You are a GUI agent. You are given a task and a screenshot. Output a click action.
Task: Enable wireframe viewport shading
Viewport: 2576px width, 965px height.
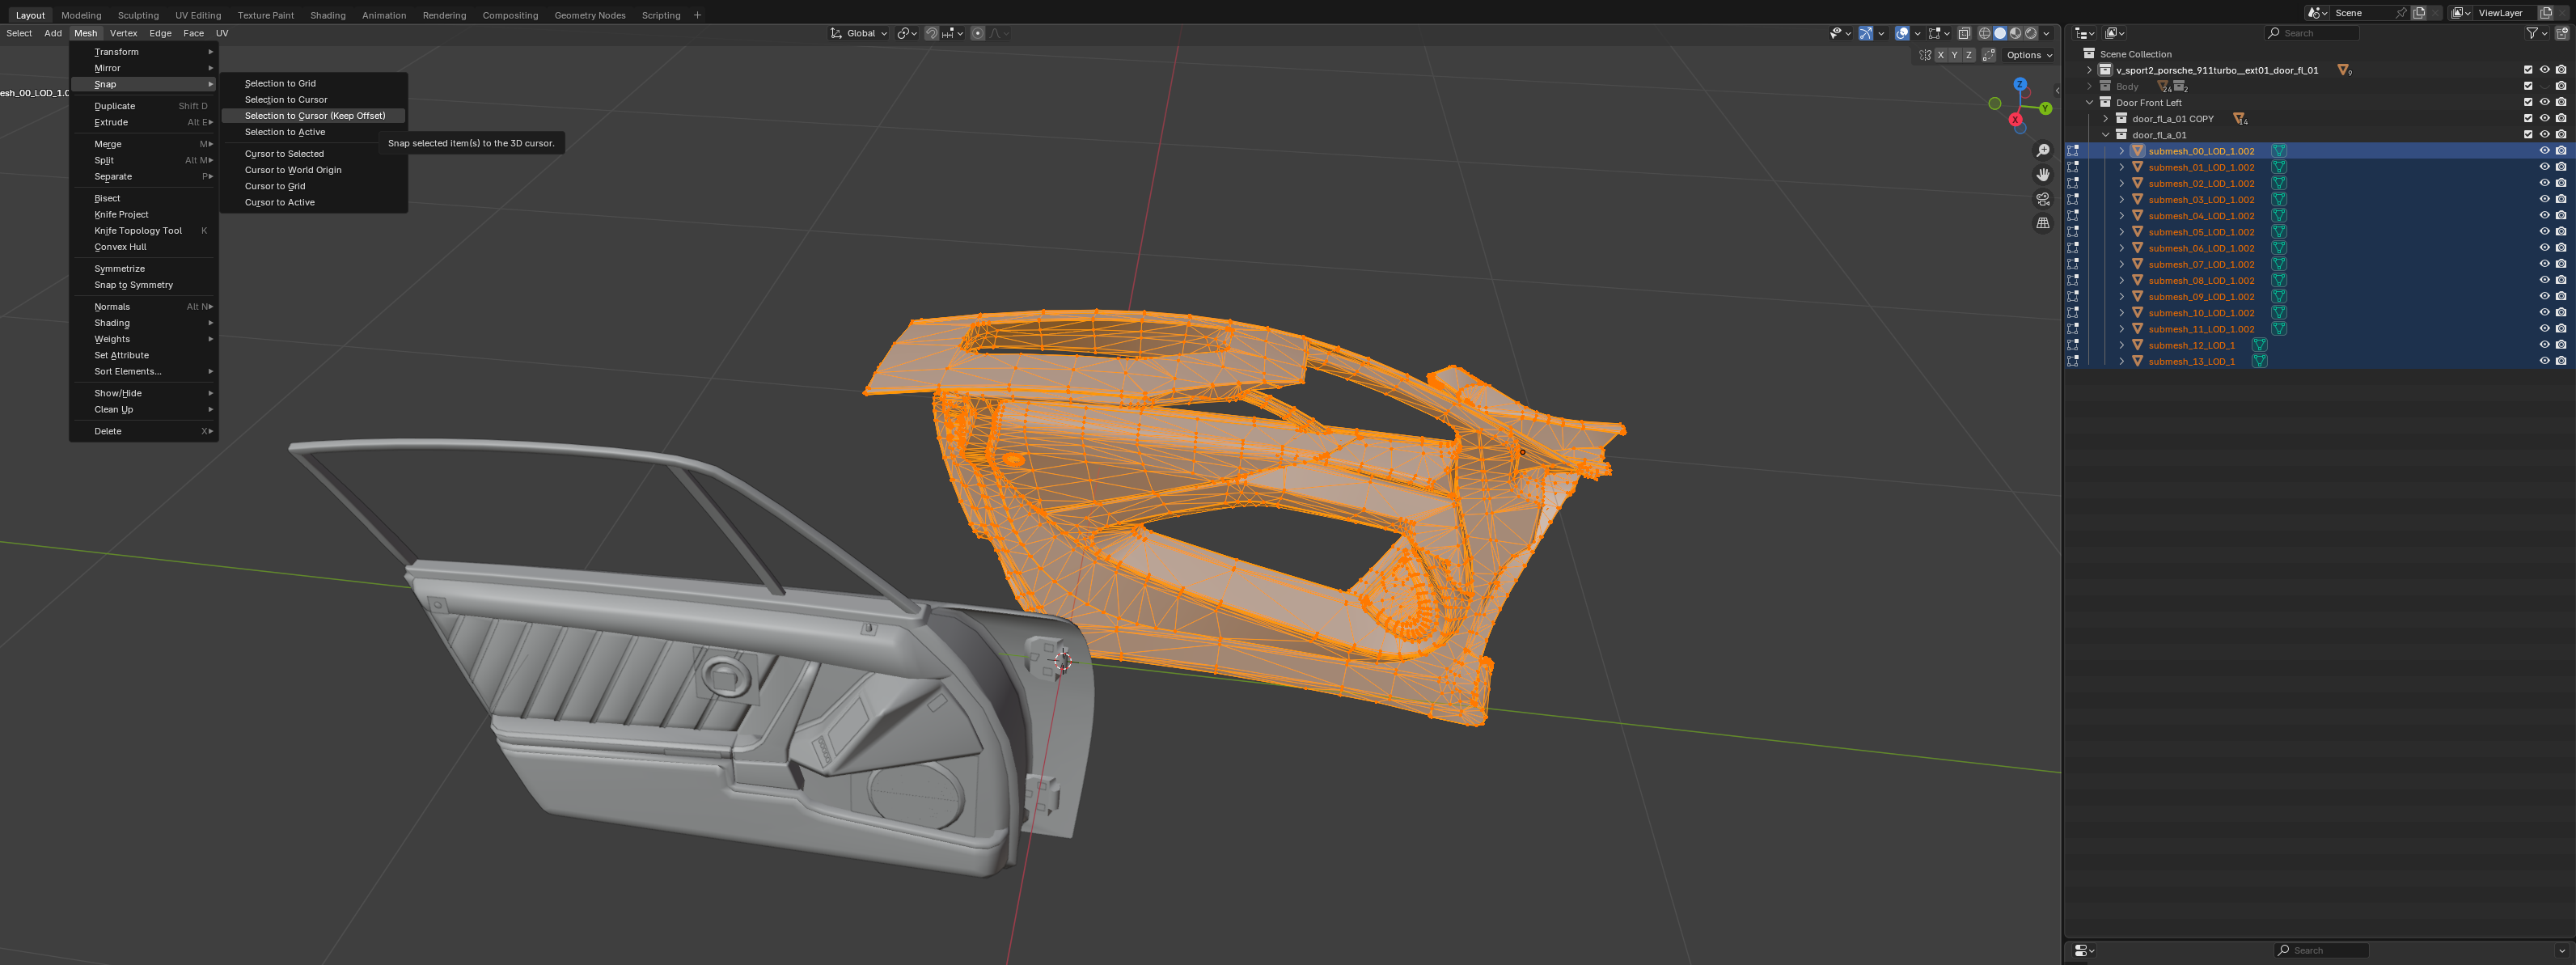[1985, 33]
